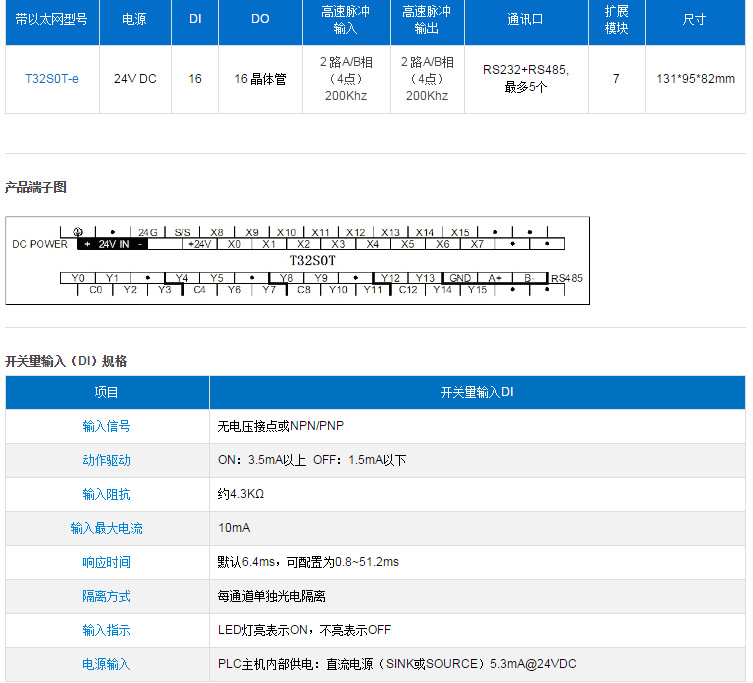Viewport: 753px width, 683px height.
Task: Click the X15 terminal in diagram
Action: [x=460, y=232]
